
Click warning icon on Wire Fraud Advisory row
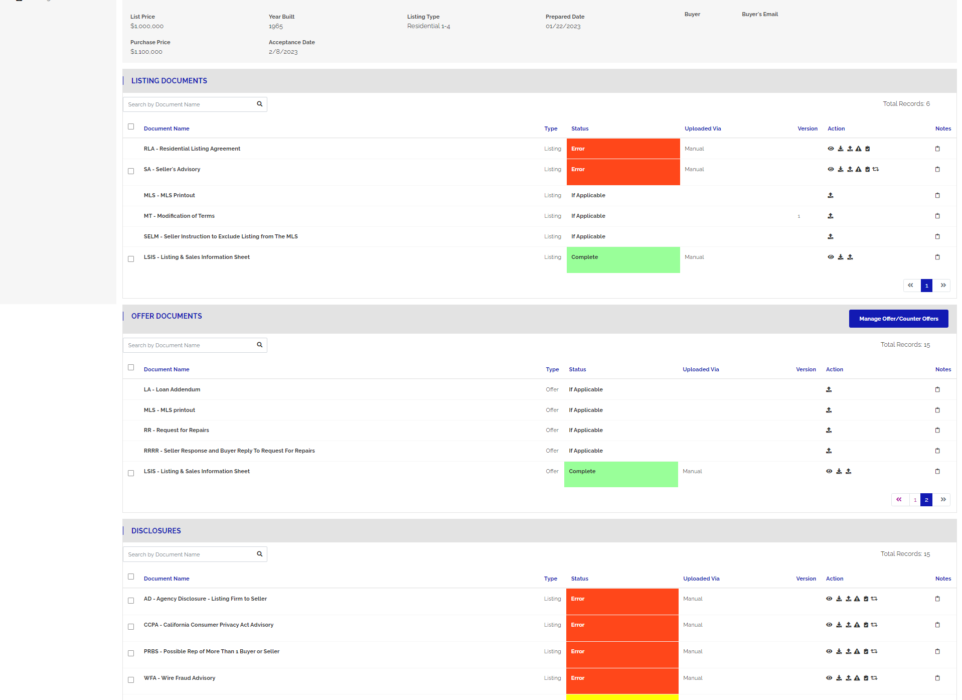857,678
